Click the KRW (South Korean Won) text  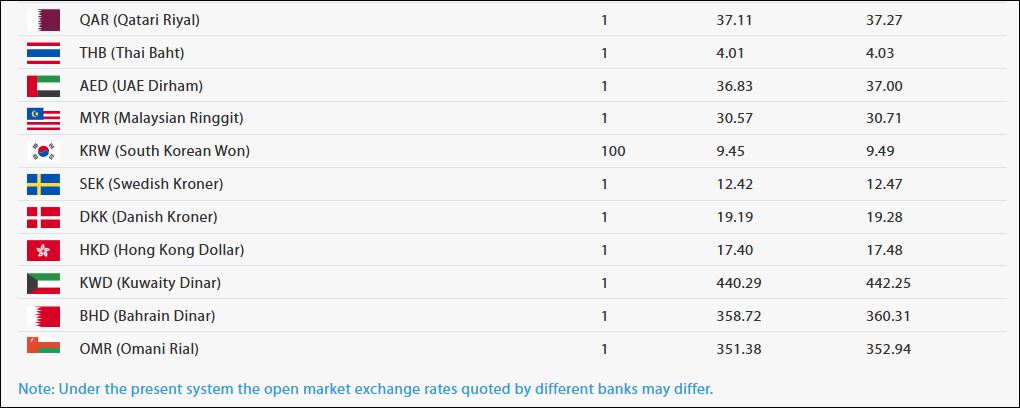[x=164, y=152]
